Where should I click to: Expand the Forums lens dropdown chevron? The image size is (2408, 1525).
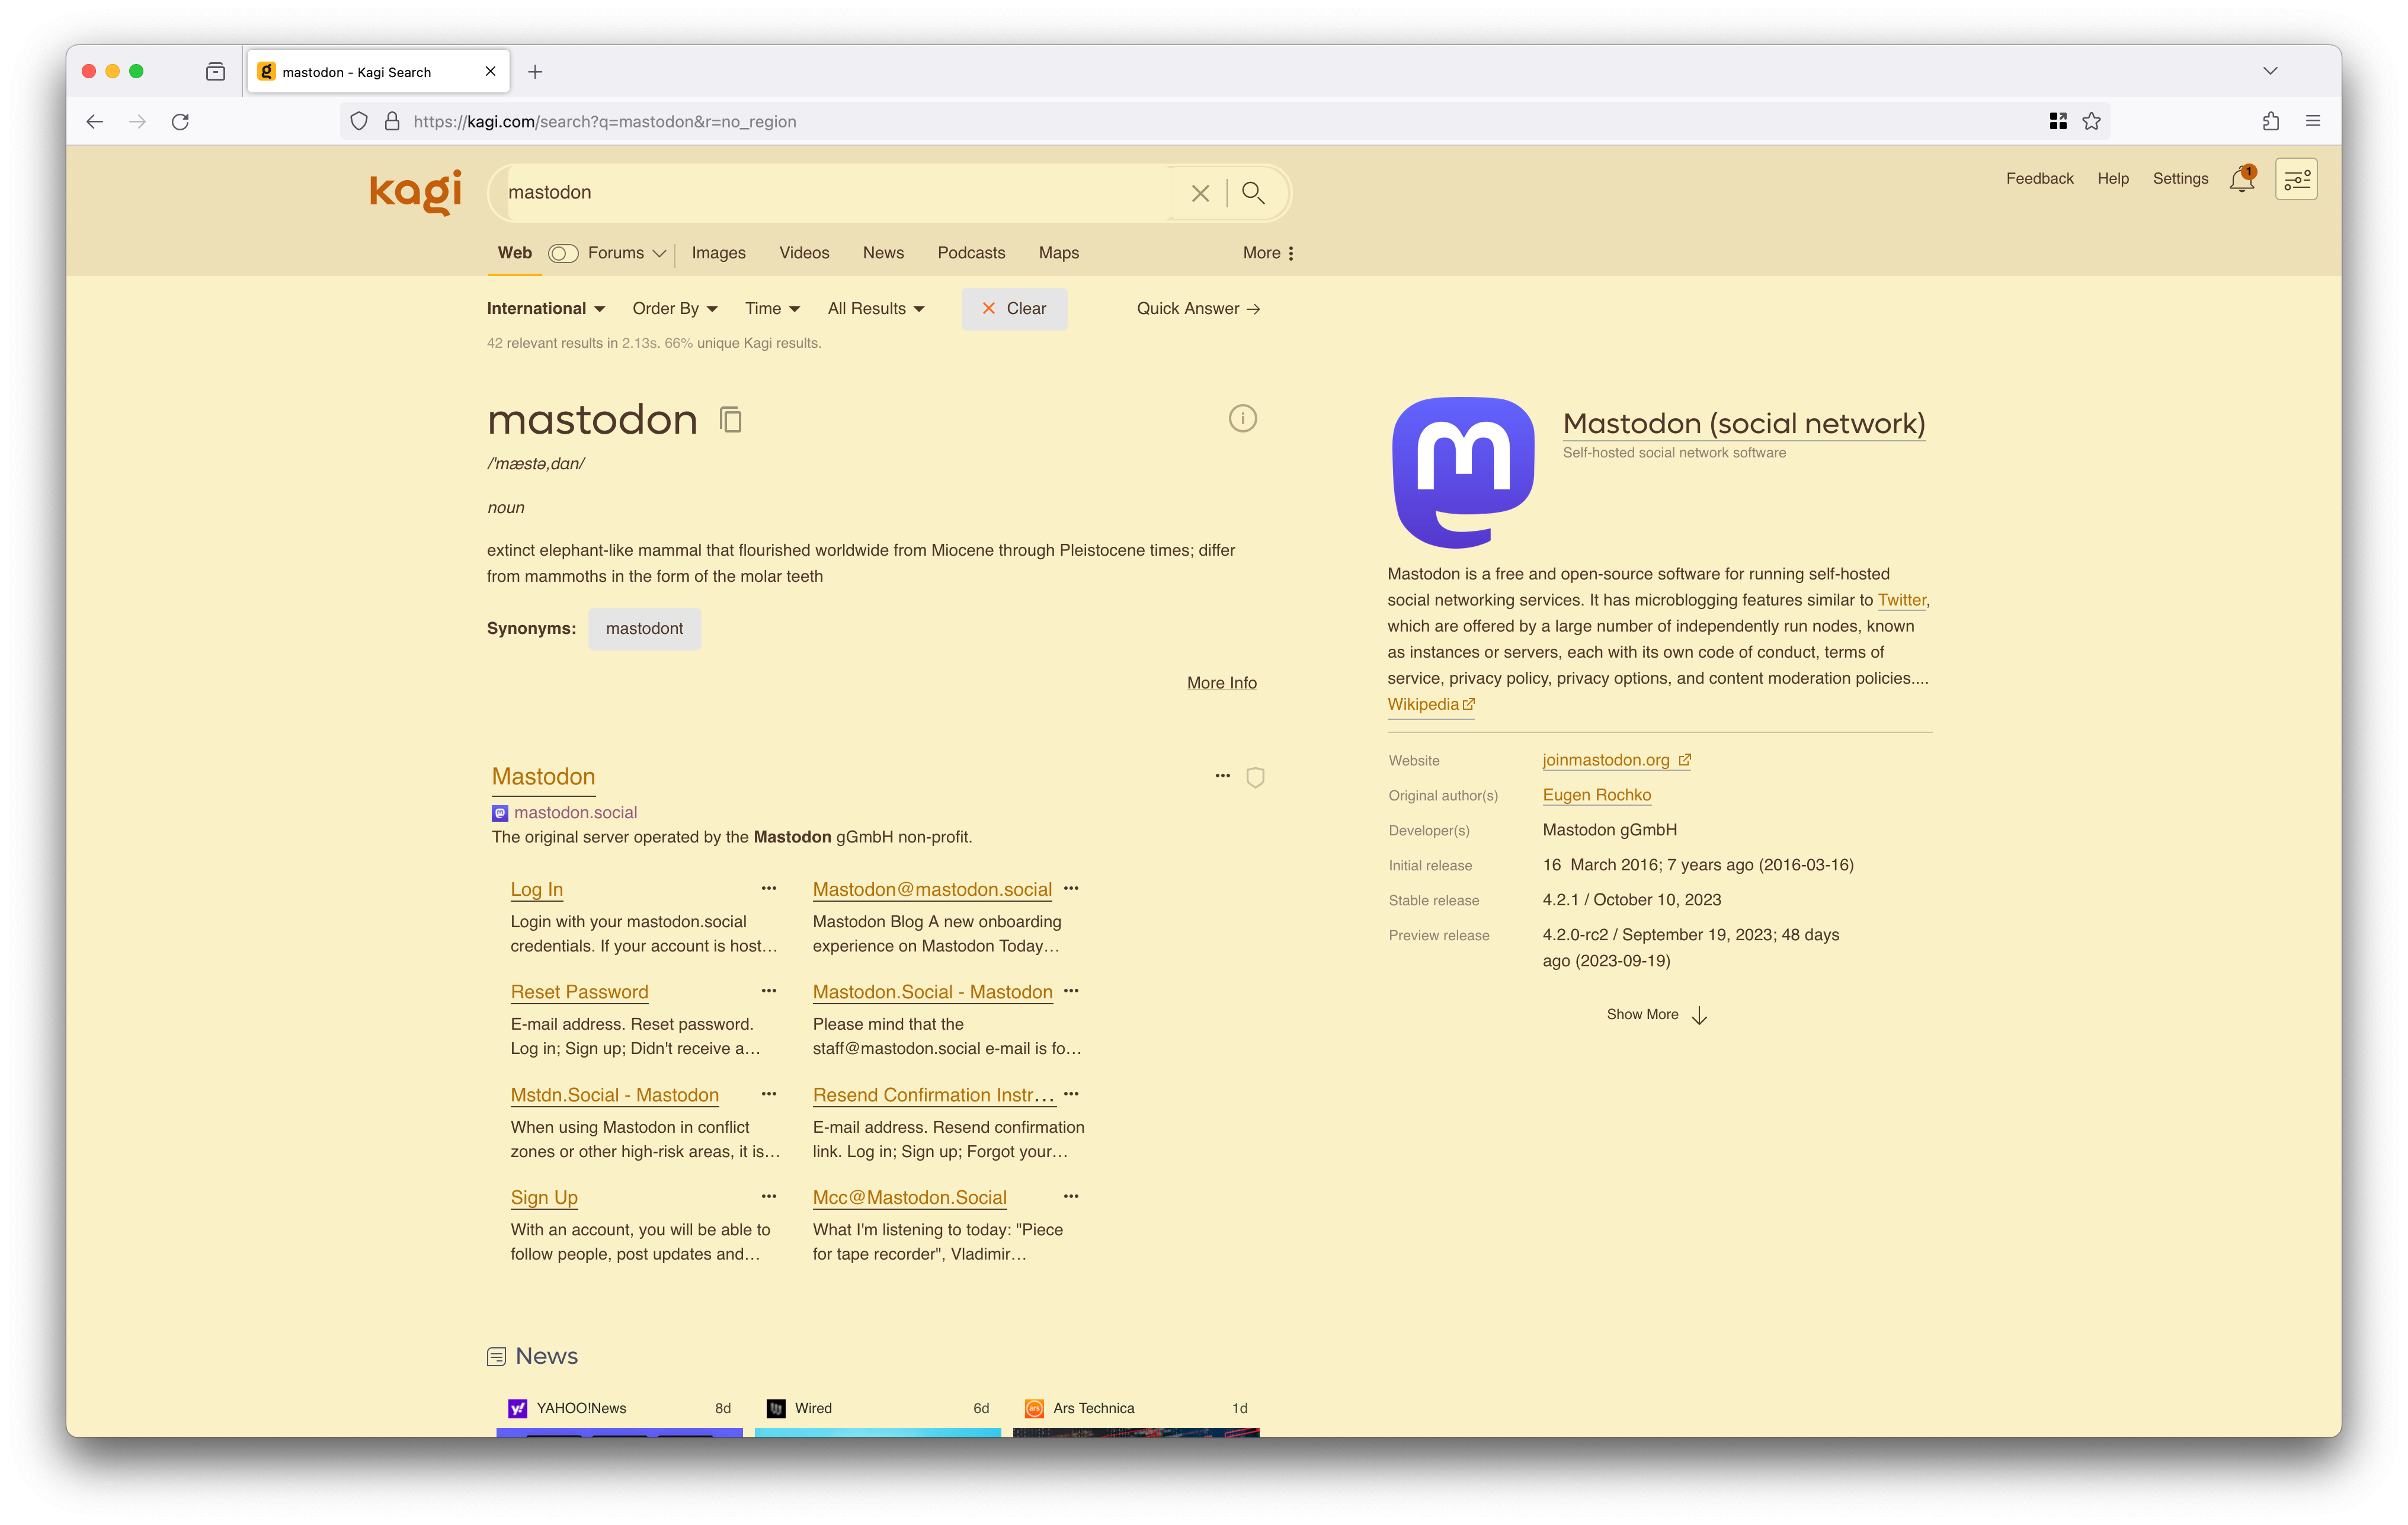[659, 254]
